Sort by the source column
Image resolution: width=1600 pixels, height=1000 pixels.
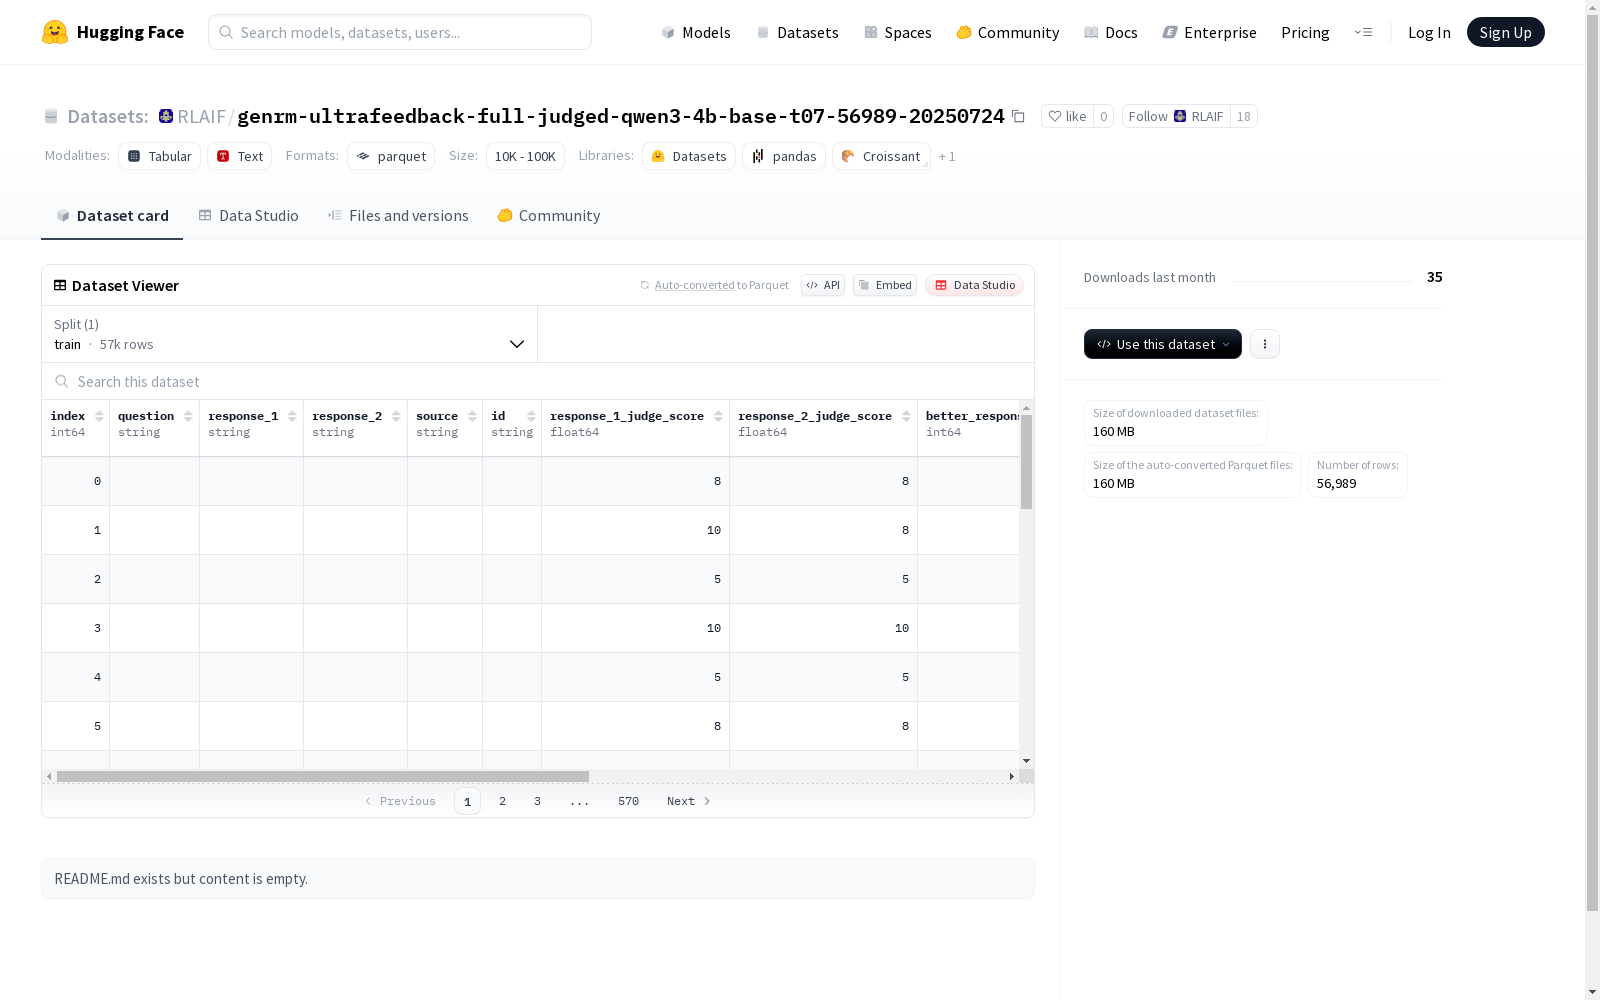tap(472, 416)
